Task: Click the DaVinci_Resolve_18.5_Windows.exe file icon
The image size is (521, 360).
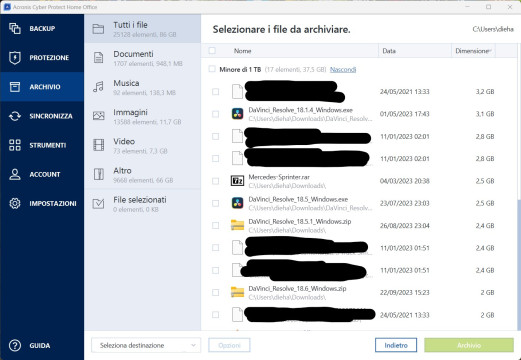Action: [x=237, y=203]
